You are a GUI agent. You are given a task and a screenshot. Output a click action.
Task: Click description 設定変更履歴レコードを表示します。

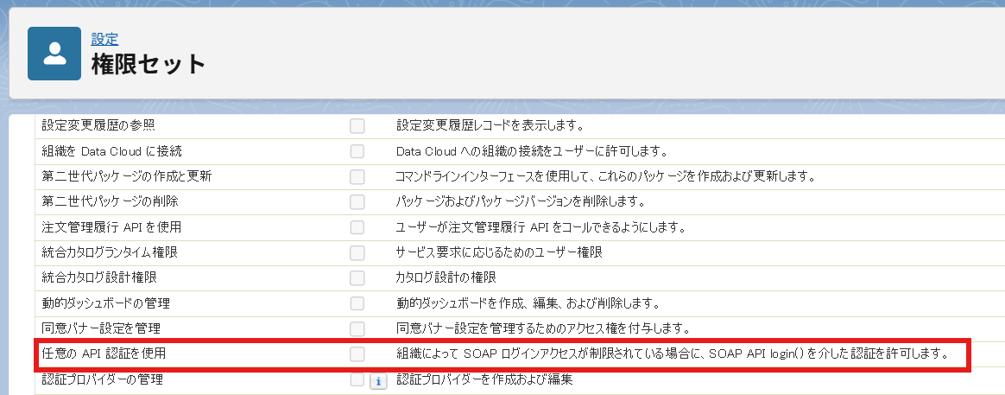pos(489,126)
